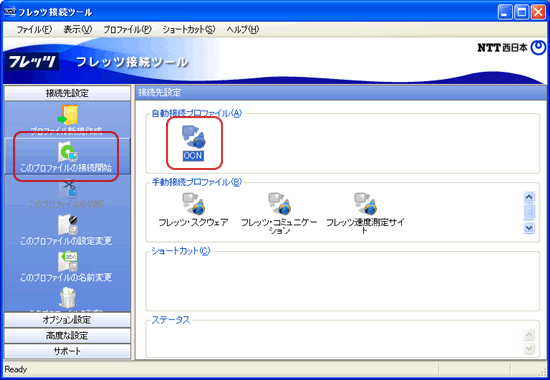
Task: Select the OCN auto-connect profile icon
Action: (x=194, y=137)
